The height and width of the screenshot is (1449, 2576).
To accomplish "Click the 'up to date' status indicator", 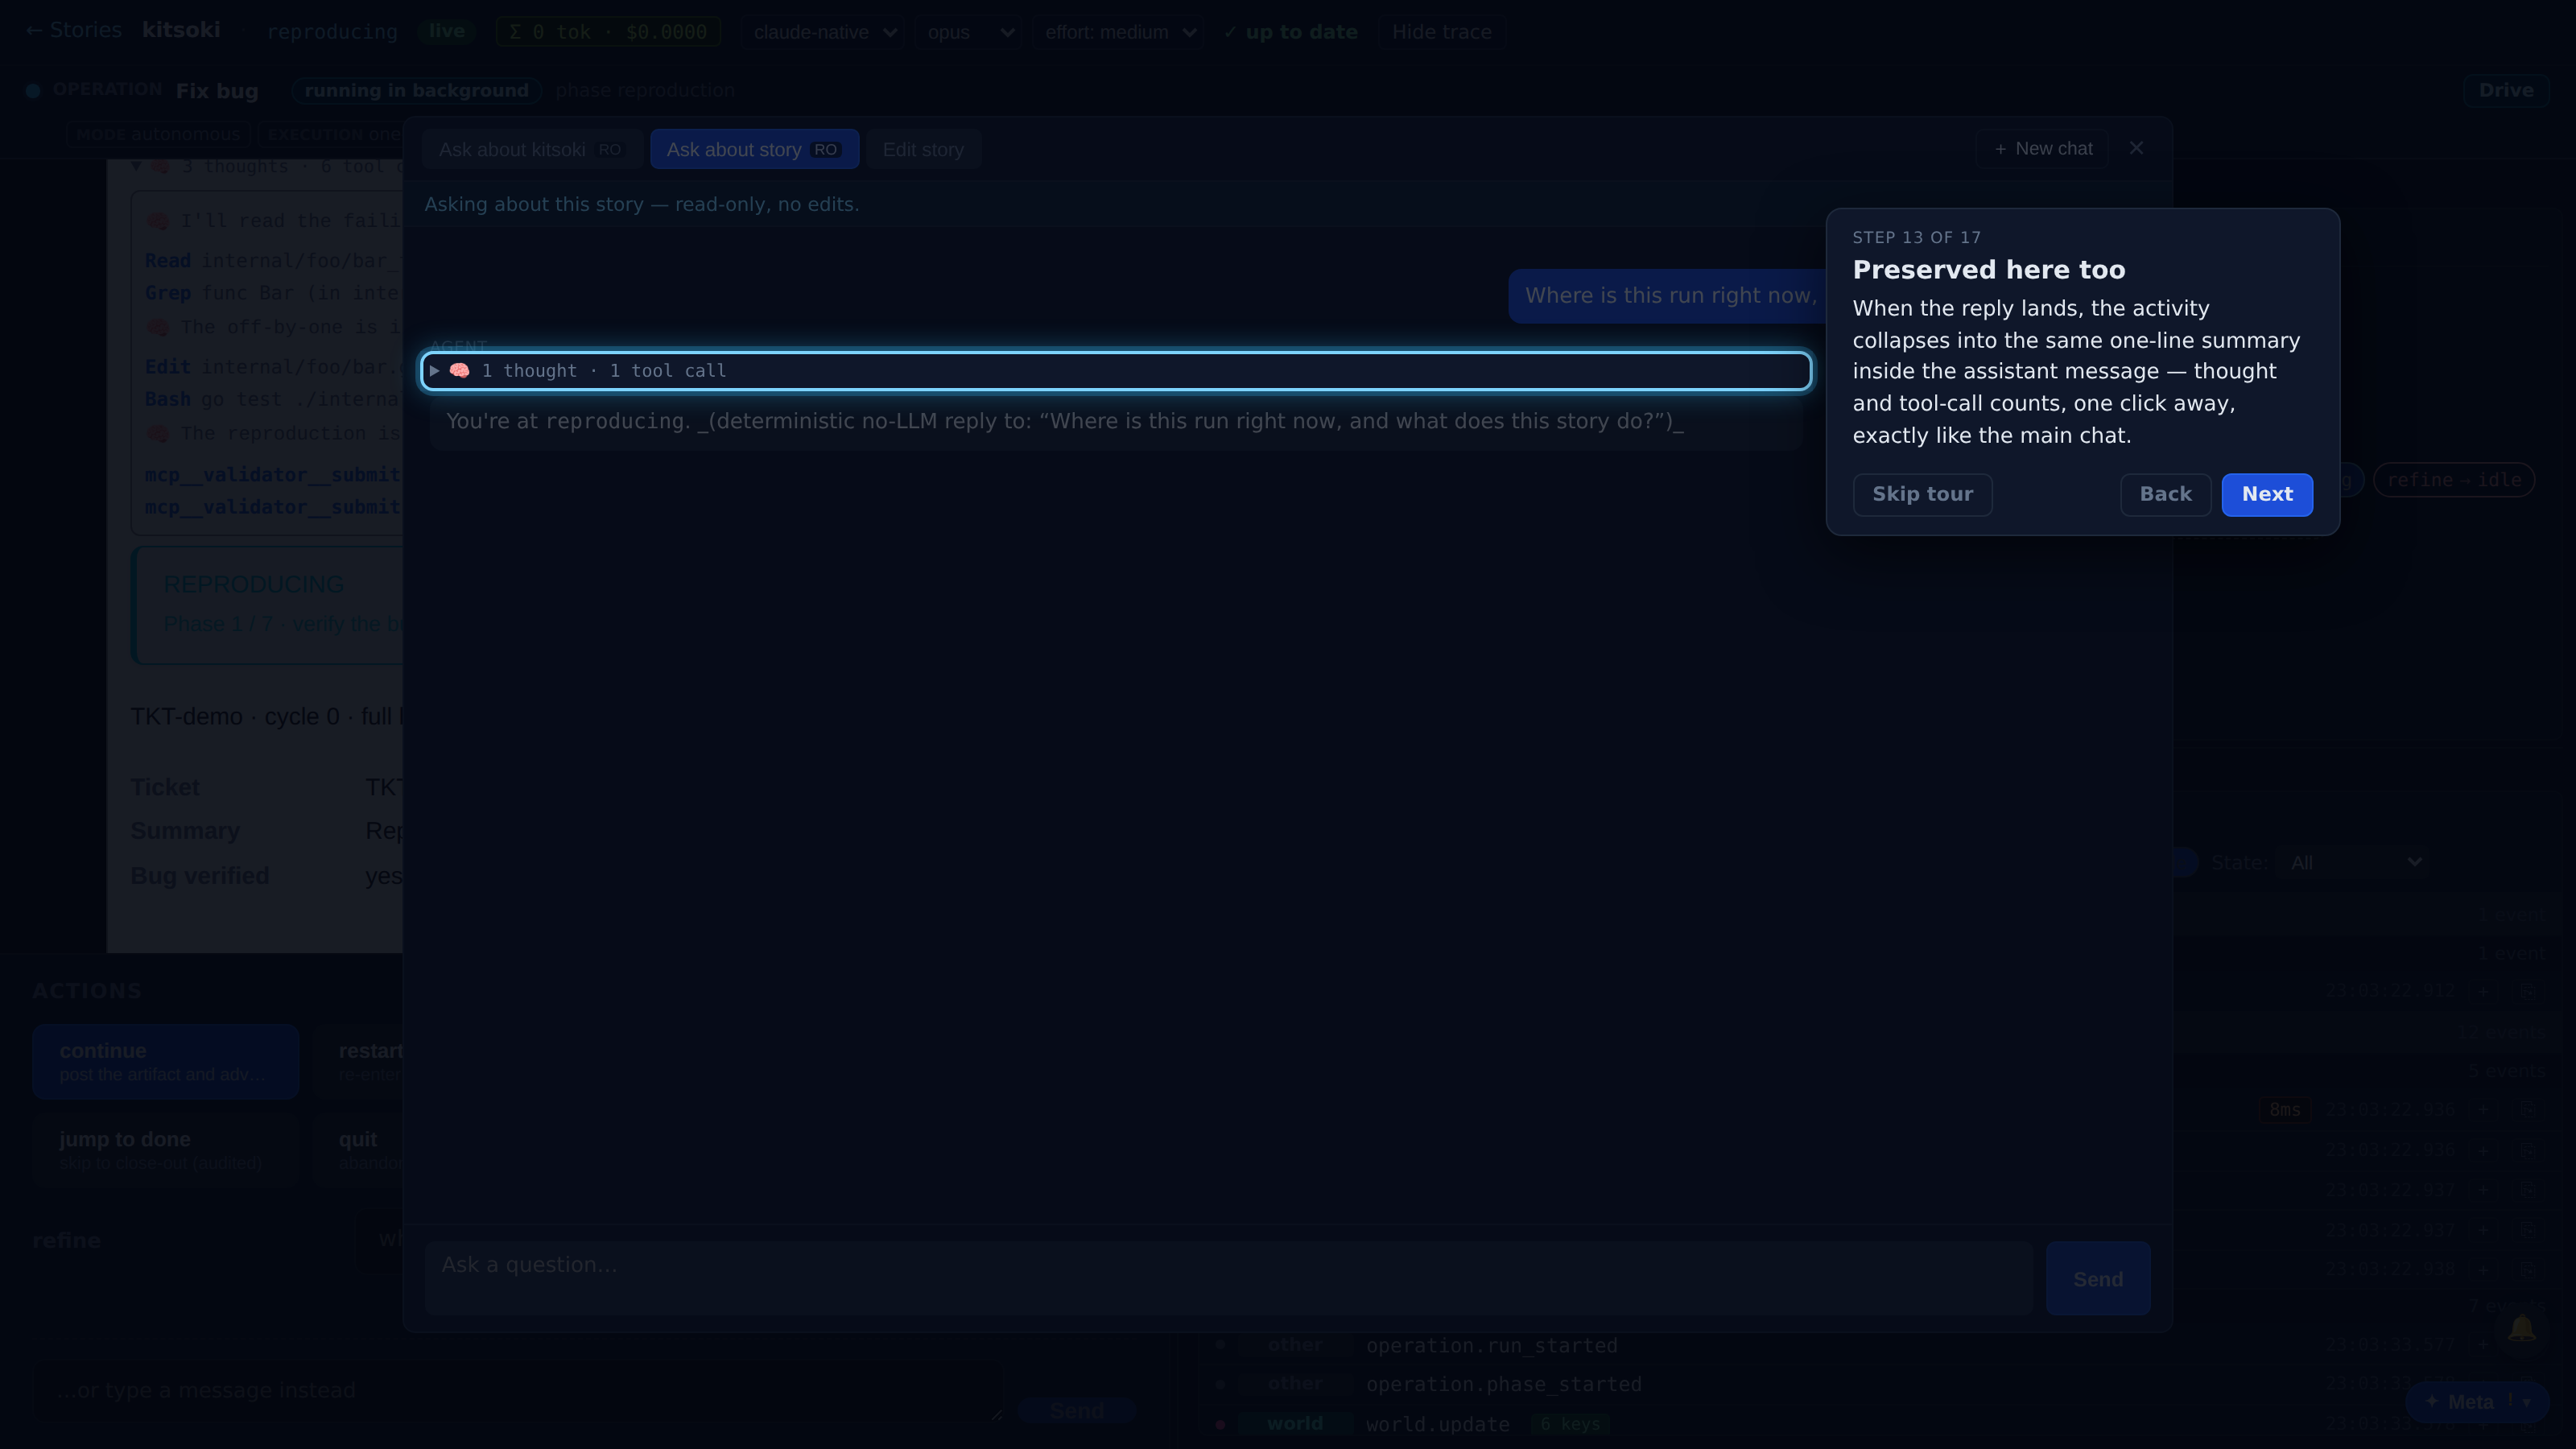I will [x=1290, y=32].
